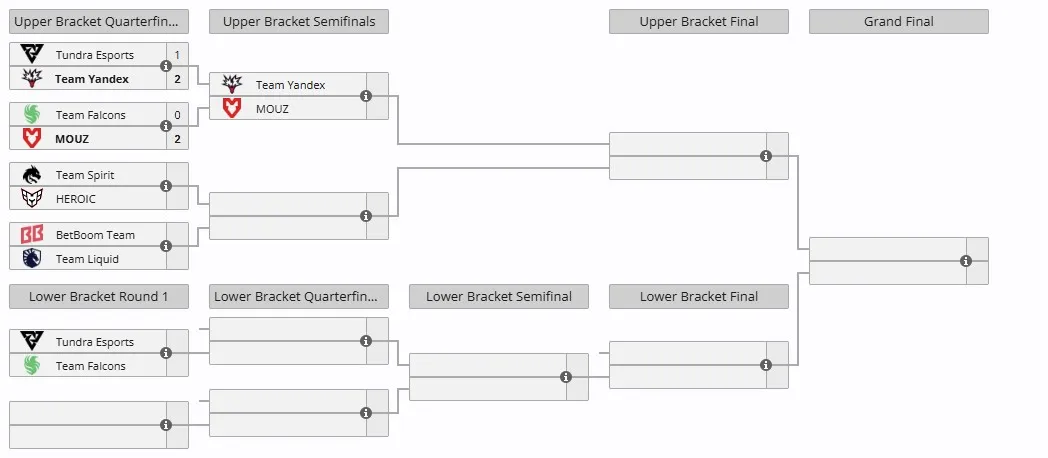Click info icon for BetBoom vs Liquid match

[166, 247]
